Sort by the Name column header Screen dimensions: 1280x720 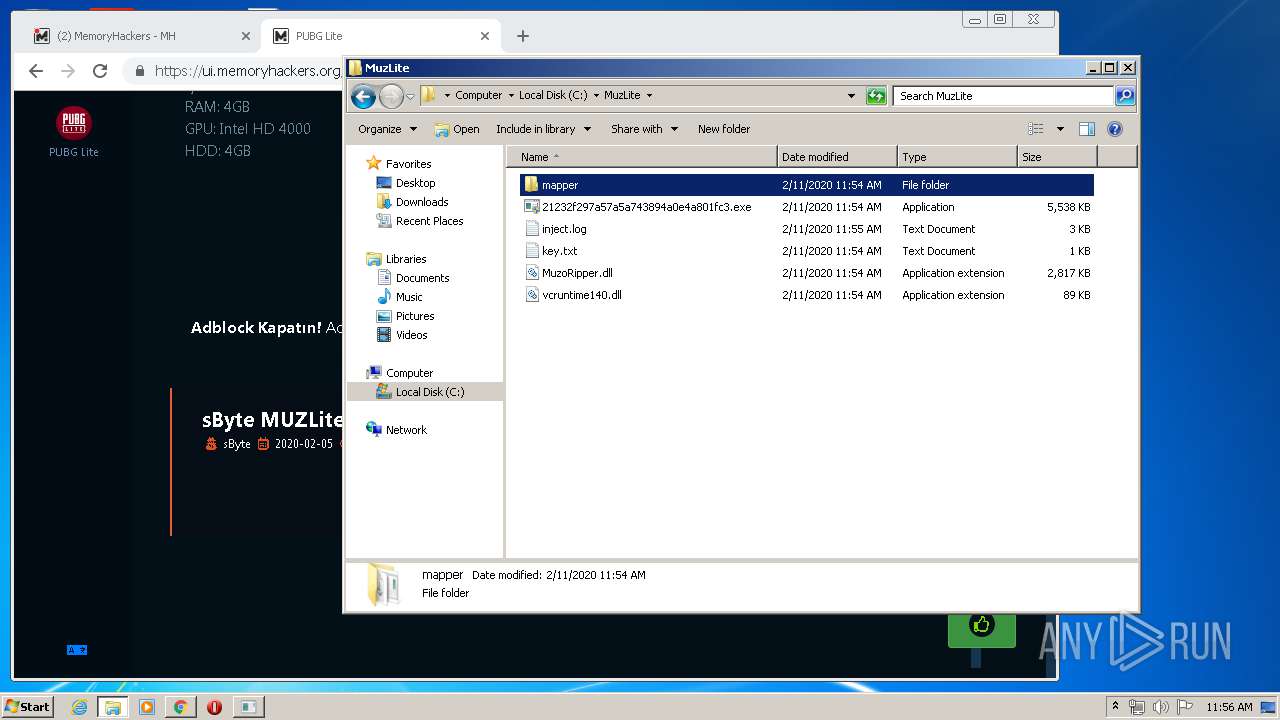pos(641,157)
